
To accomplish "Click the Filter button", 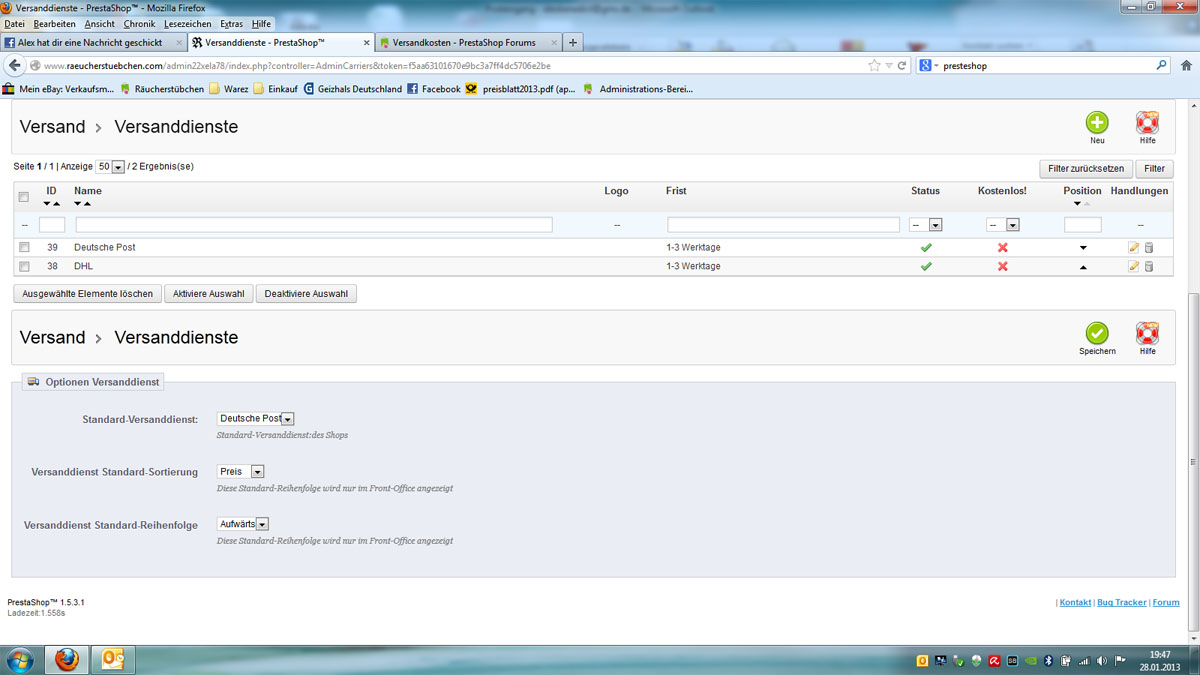I will [x=1154, y=169].
